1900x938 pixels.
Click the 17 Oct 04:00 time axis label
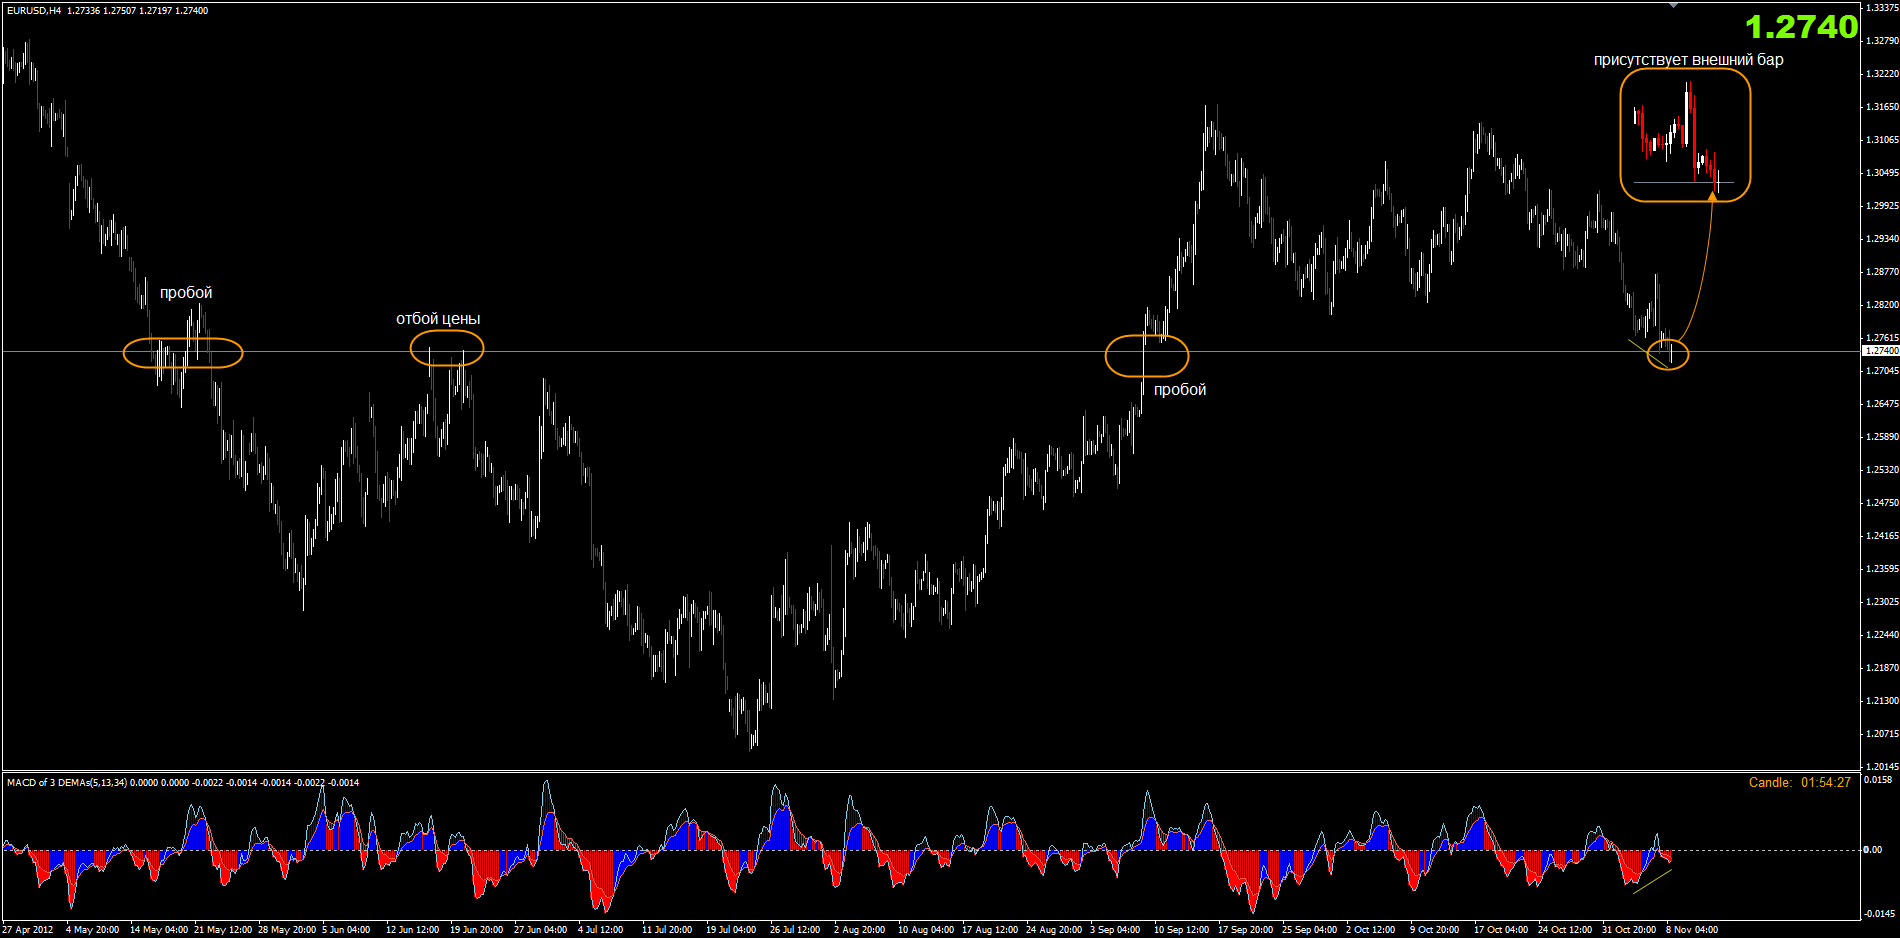1501,930
